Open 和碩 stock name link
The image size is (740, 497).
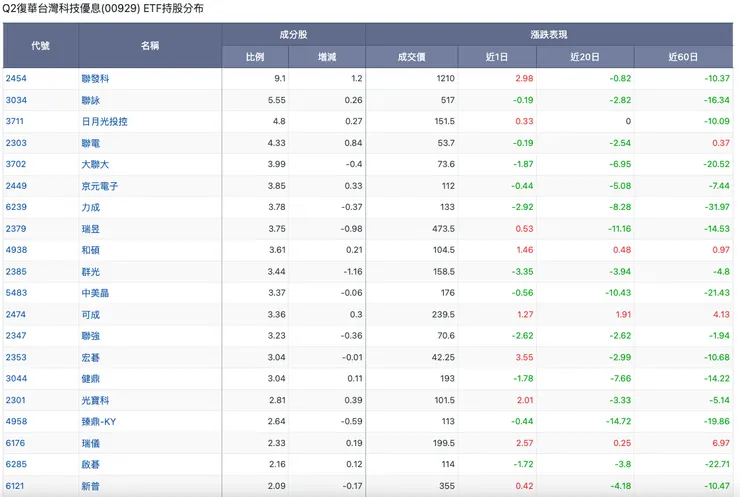coord(91,250)
